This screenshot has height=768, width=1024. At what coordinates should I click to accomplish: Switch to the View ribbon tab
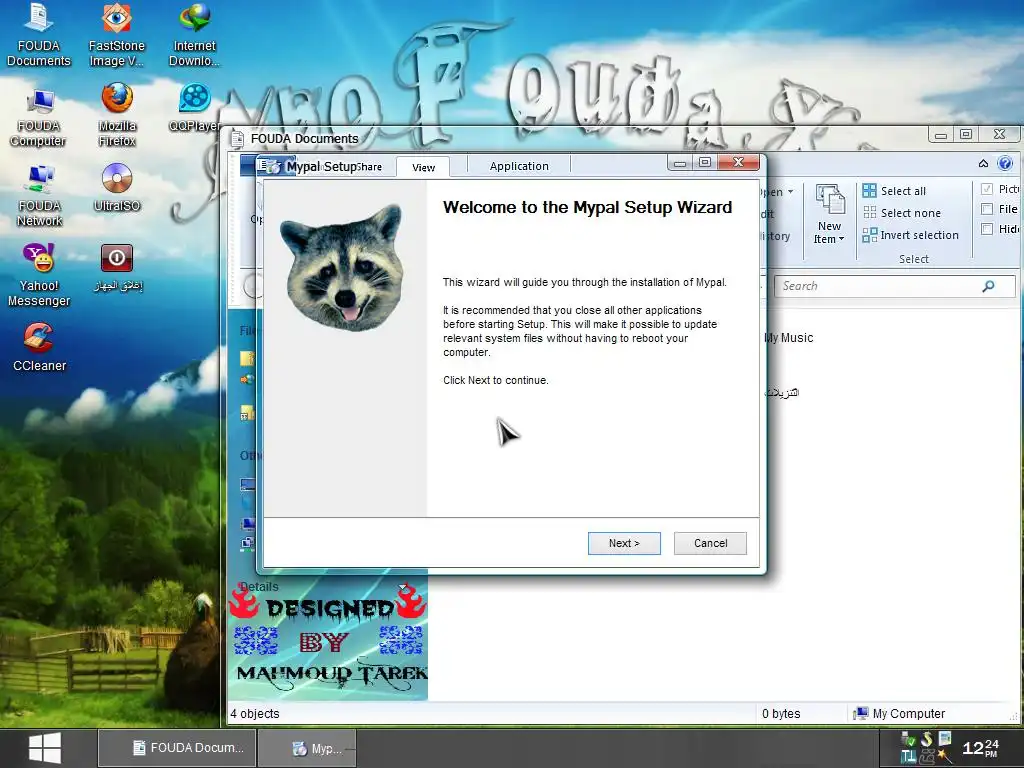pyautogui.click(x=423, y=167)
